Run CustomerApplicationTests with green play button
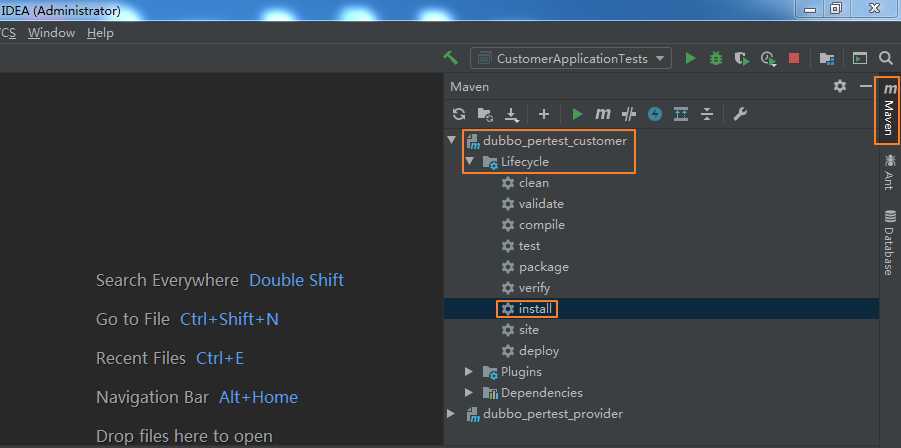This screenshot has height=448, width=901. (691, 58)
